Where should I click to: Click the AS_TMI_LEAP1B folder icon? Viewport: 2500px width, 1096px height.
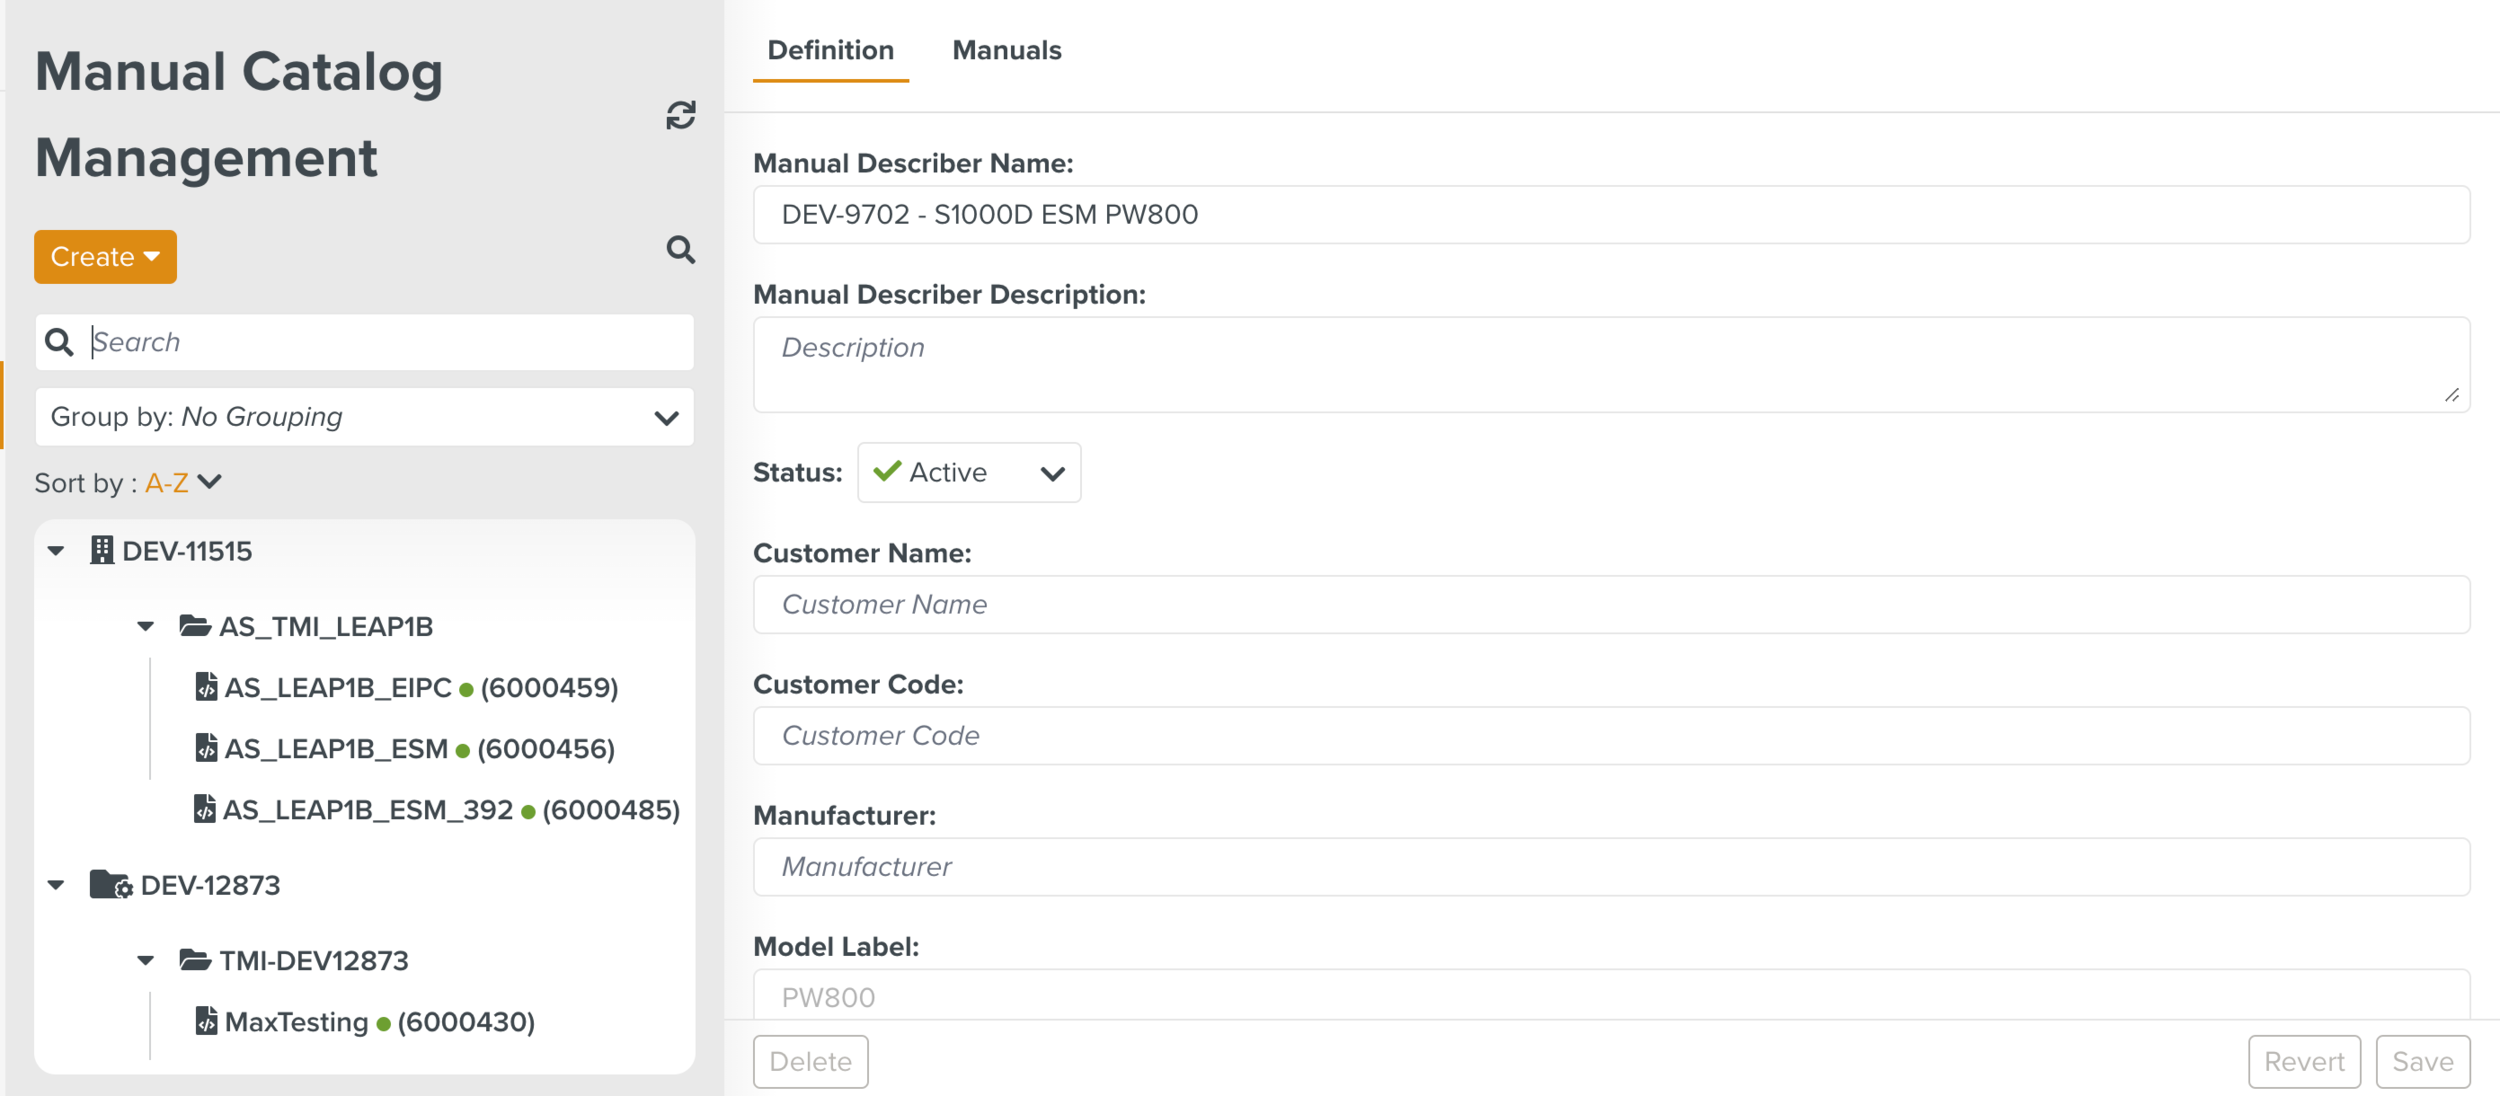click(194, 626)
